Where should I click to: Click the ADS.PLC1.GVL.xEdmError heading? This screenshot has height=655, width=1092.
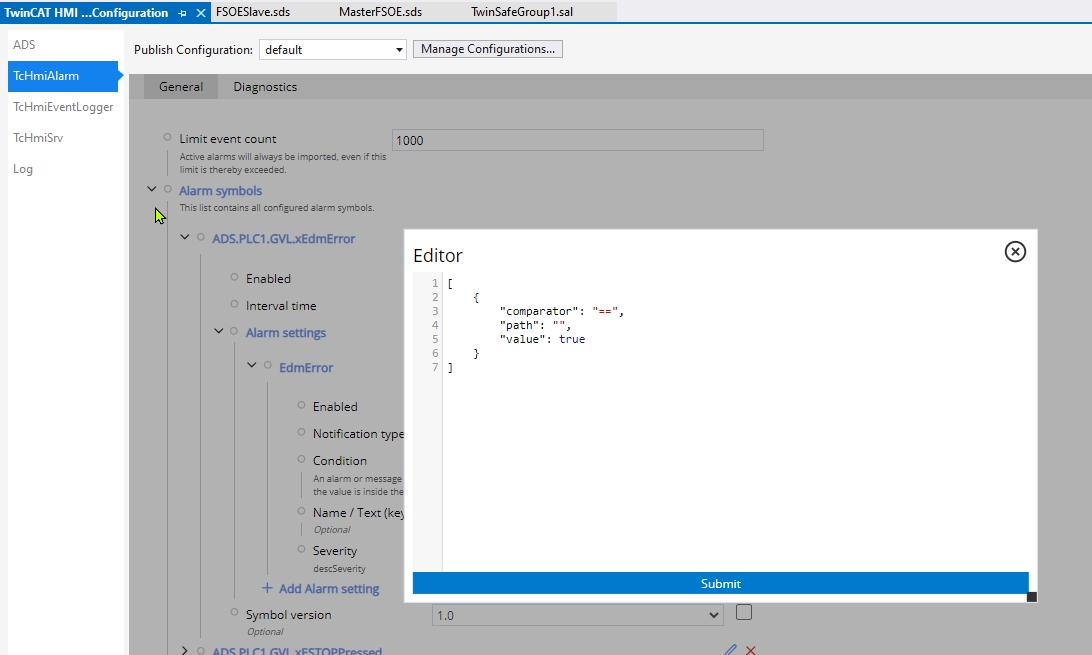[283, 239]
